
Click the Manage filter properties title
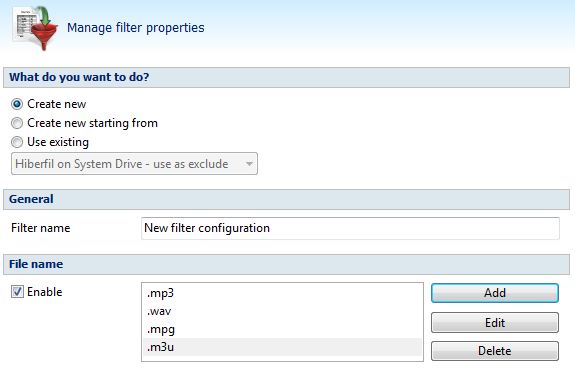point(136,28)
